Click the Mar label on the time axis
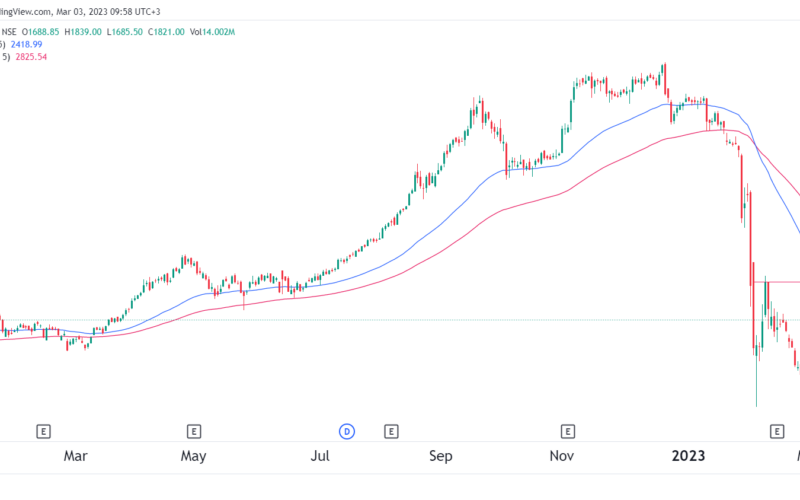This screenshot has width=800, height=500. point(75,457)
